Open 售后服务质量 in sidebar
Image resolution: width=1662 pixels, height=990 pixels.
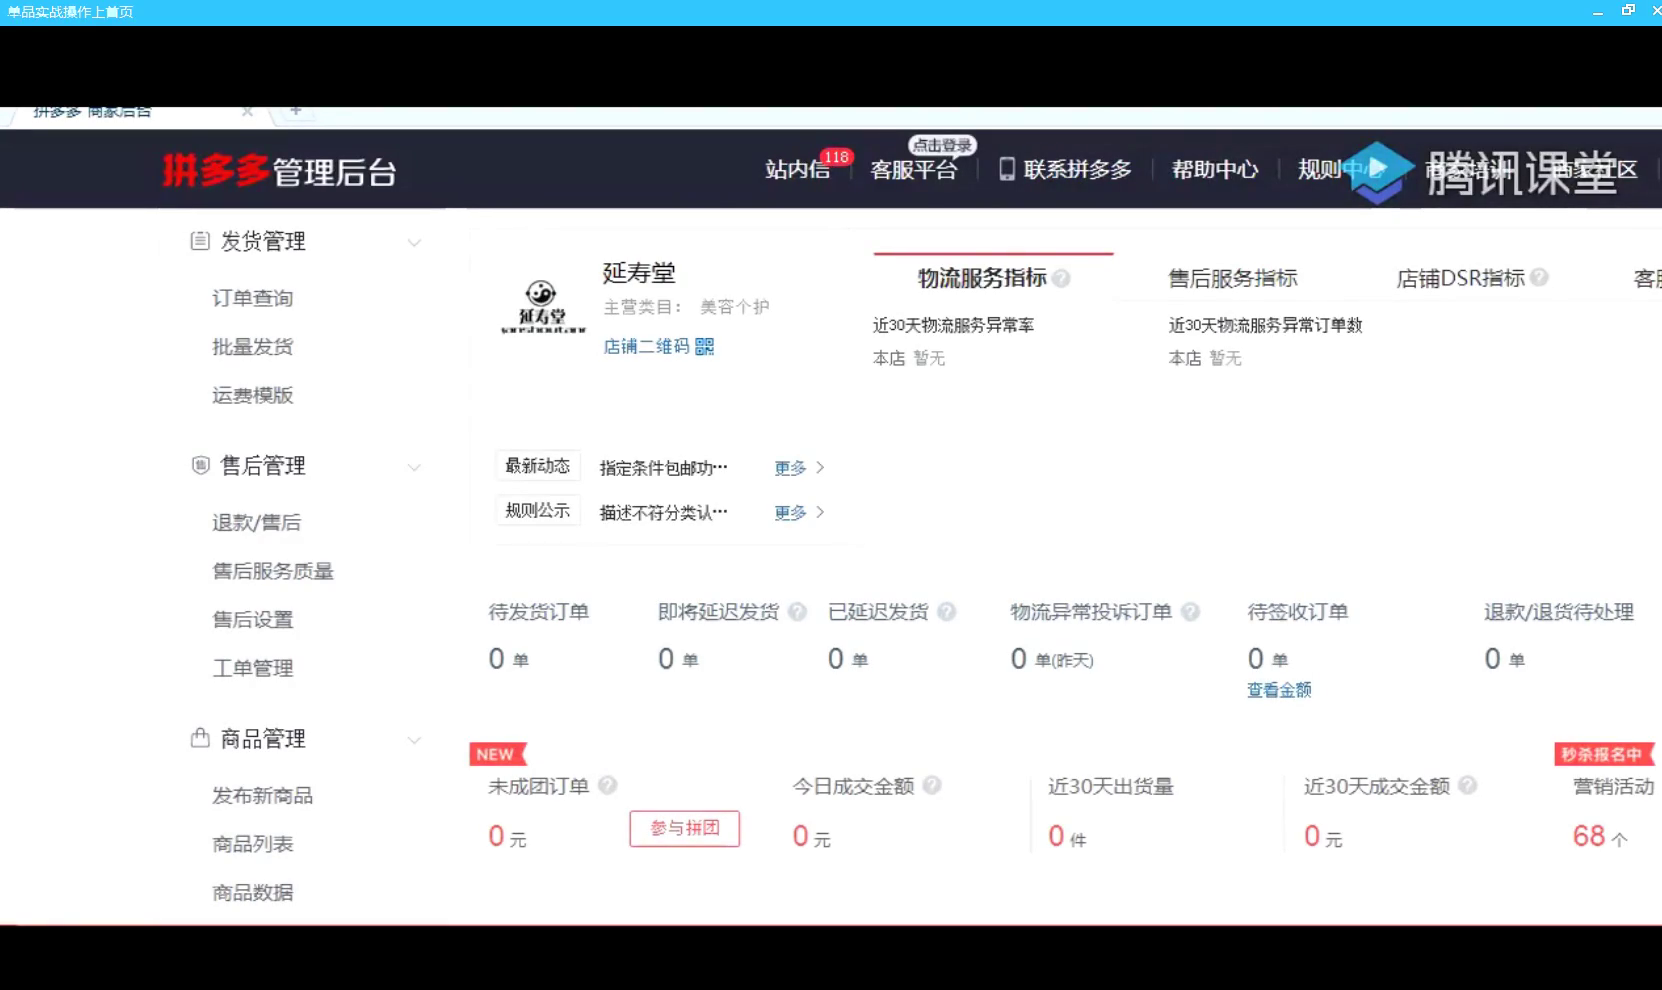click(x=273, y=571)
